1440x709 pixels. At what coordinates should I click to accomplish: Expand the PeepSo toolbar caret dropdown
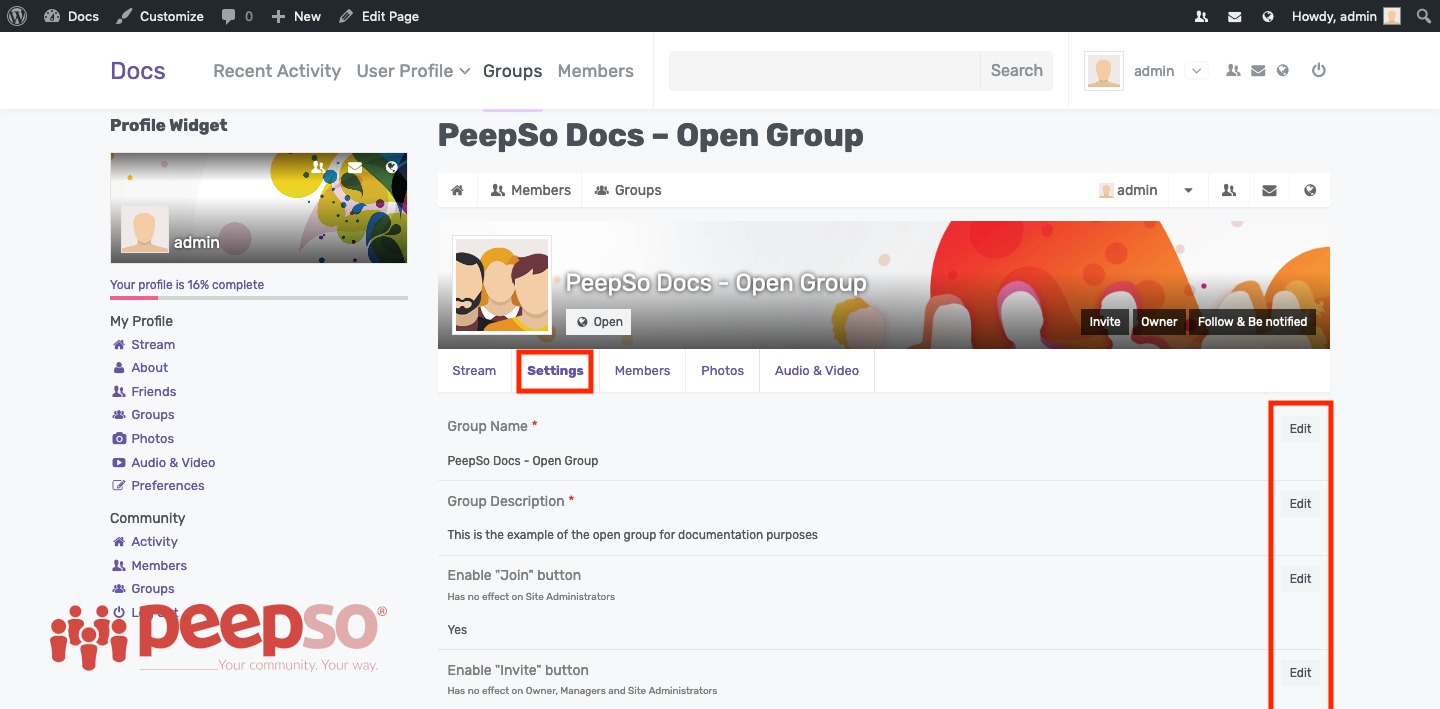tap(1189, 190)
